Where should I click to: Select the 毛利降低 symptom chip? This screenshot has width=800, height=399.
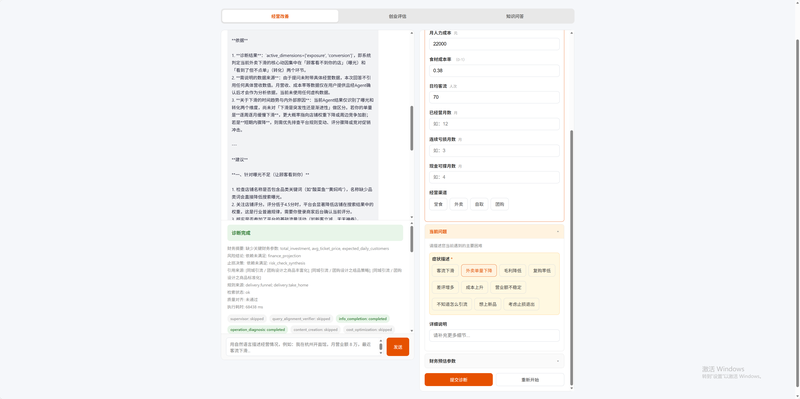click(512, 270)
